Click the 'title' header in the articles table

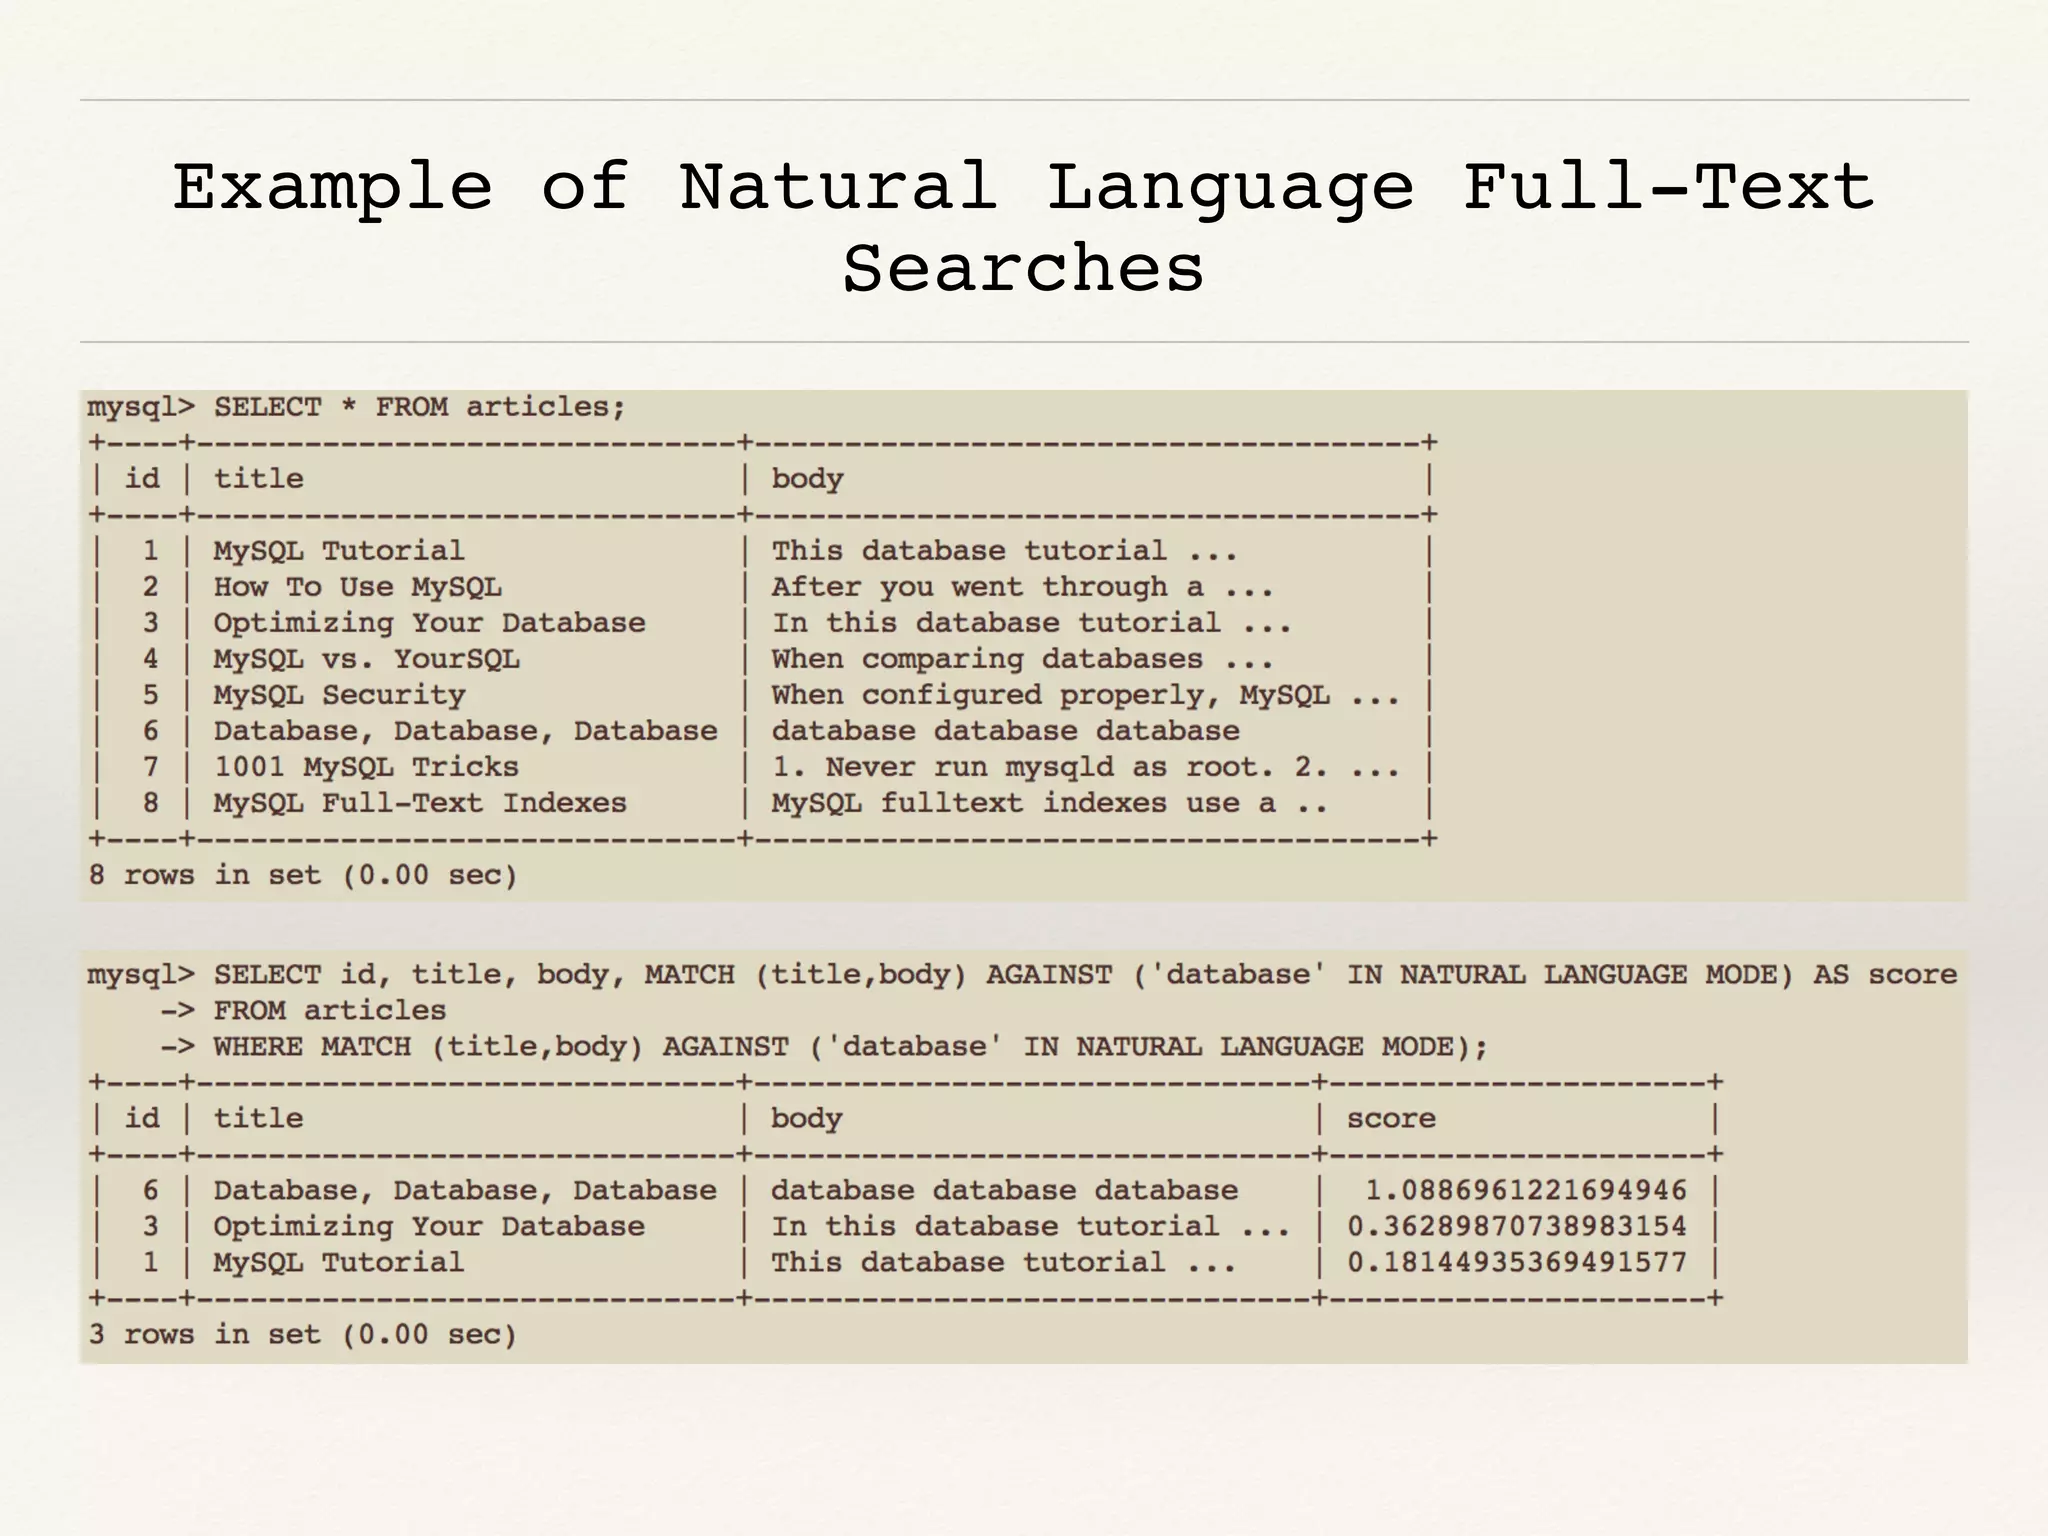pyautogui.click(x=258, y=478)
